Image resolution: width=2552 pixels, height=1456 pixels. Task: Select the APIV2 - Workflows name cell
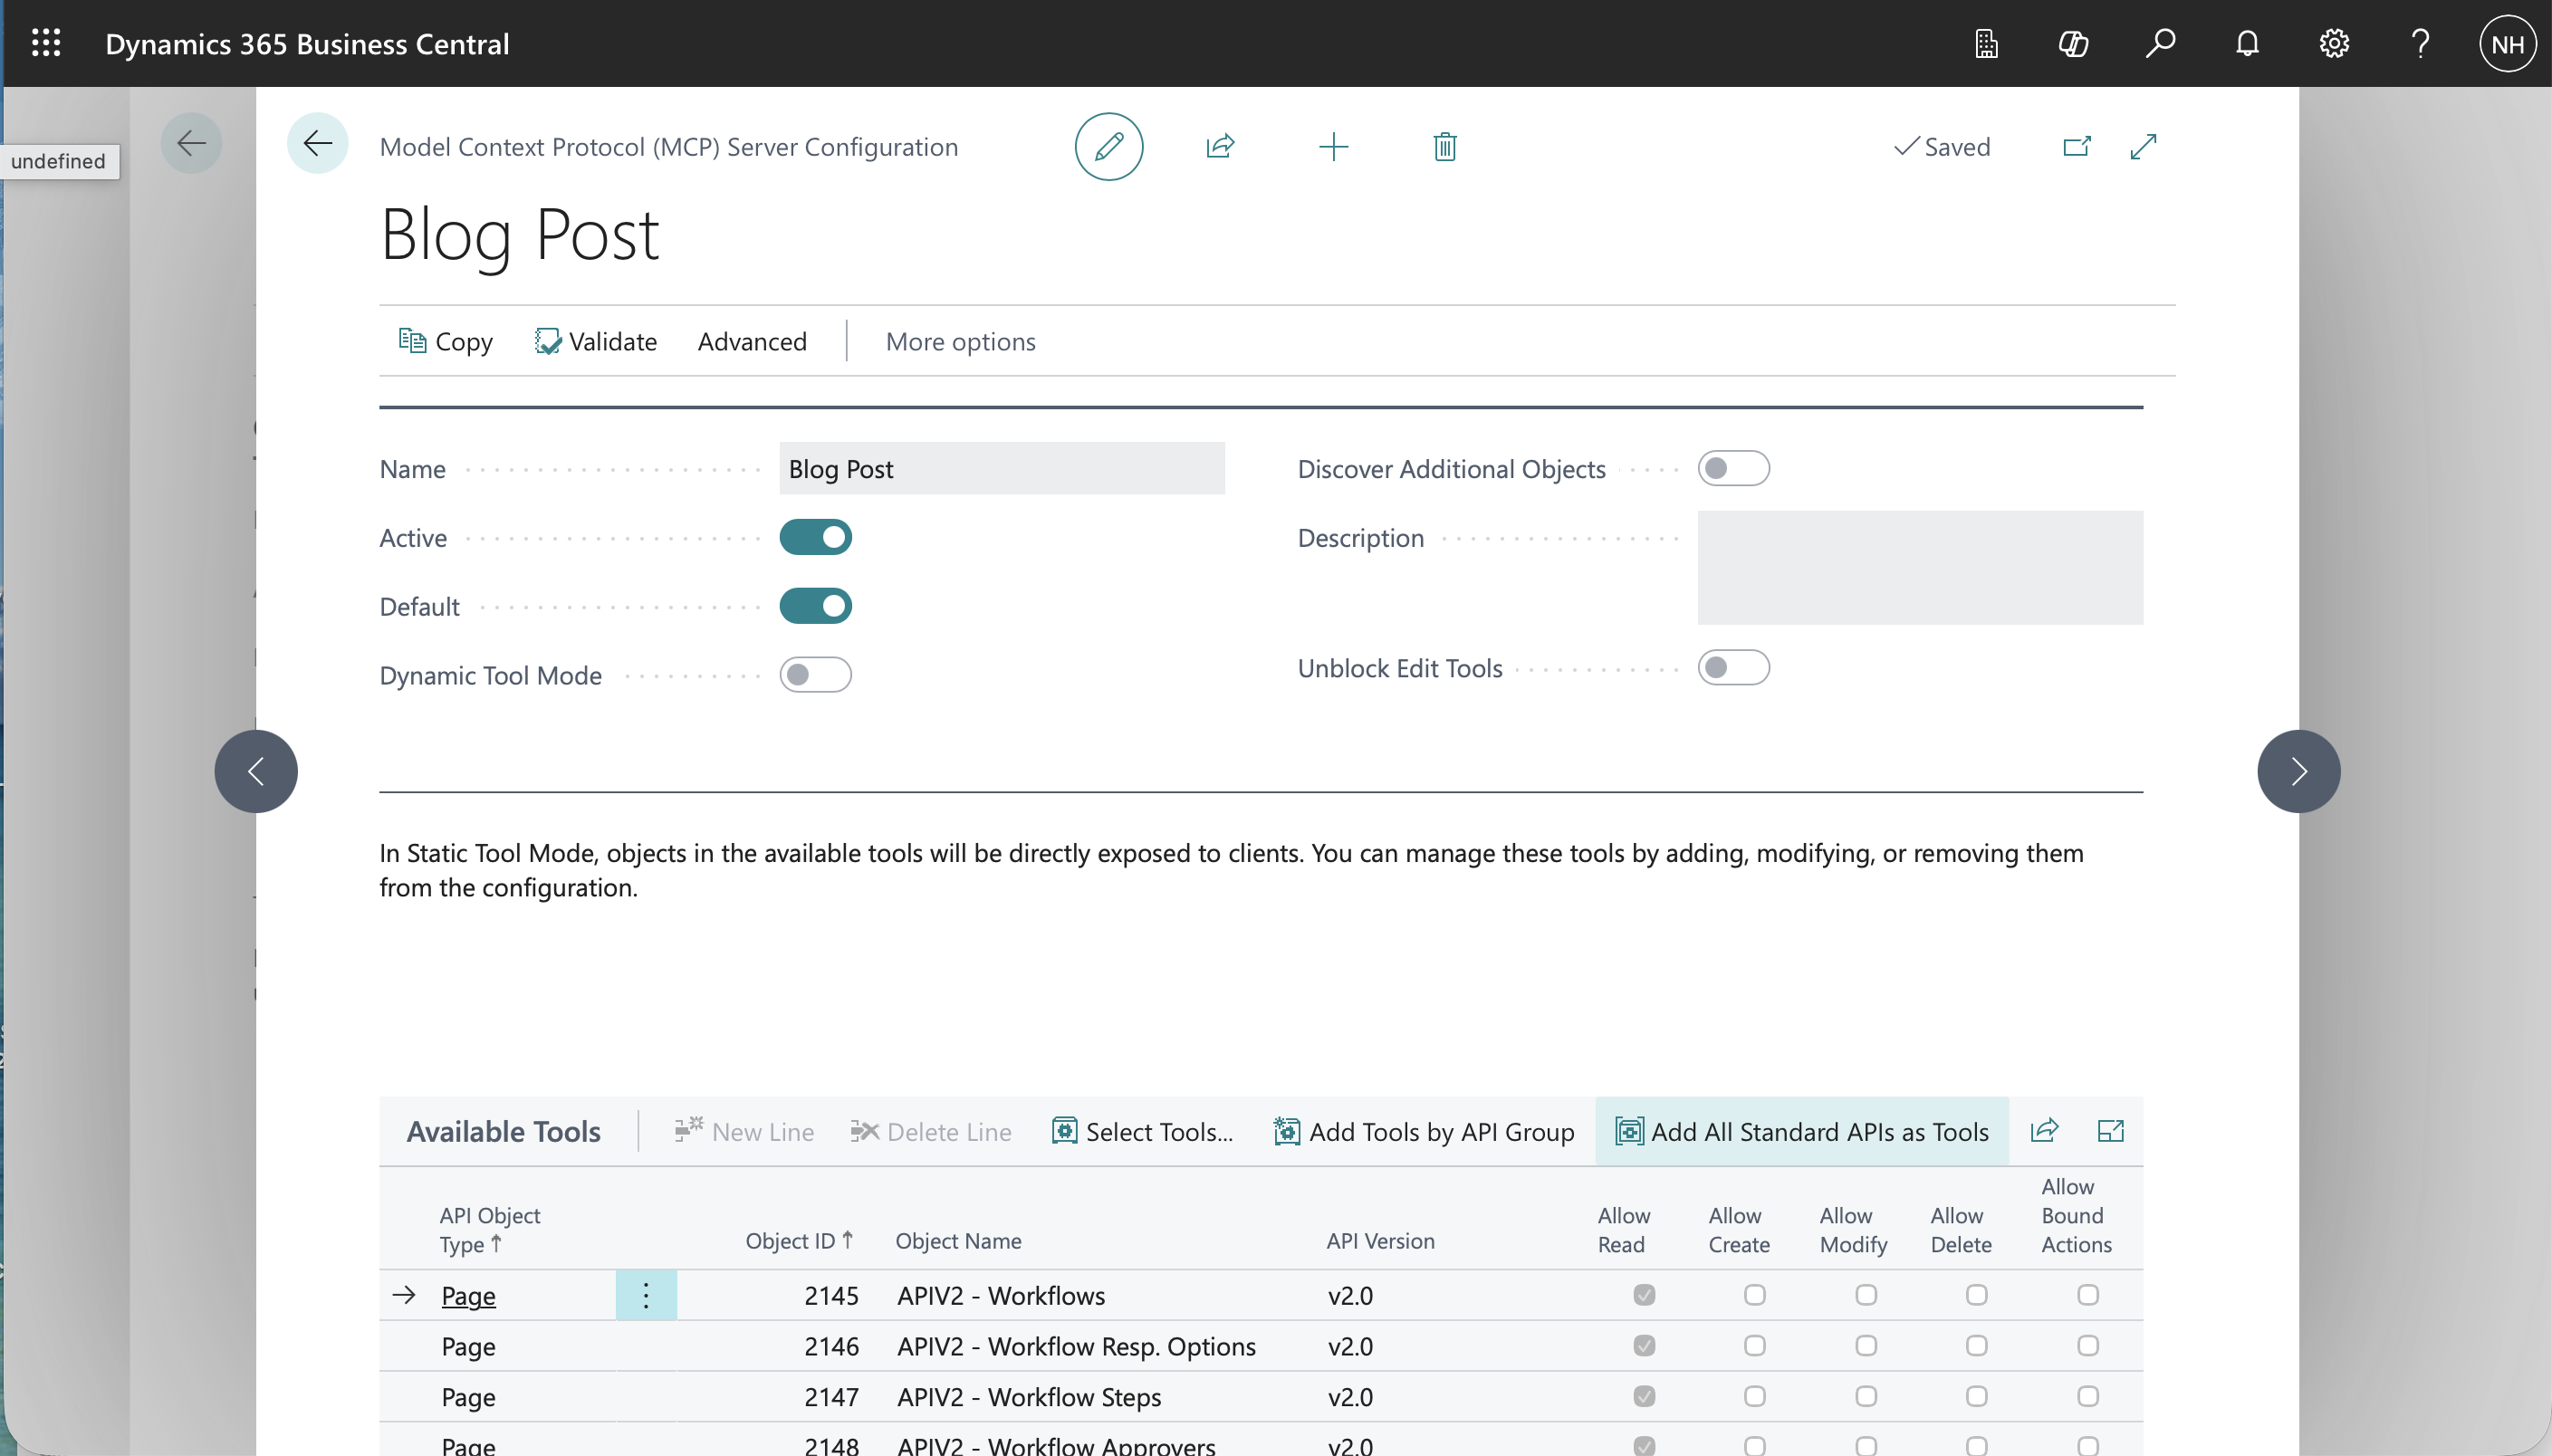(1001, 1295)
